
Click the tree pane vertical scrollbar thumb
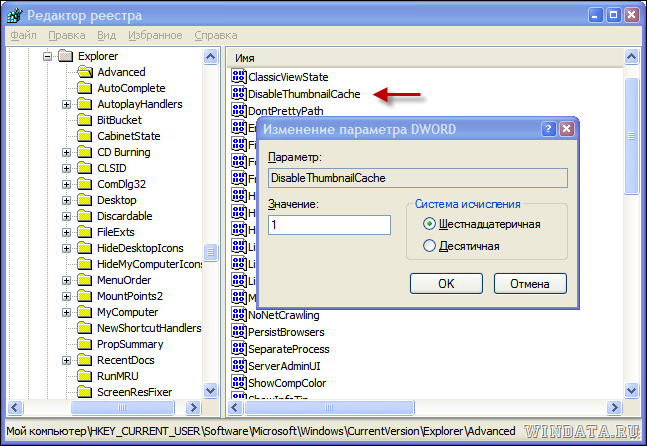pyautogui.click(x=210, y=252)
